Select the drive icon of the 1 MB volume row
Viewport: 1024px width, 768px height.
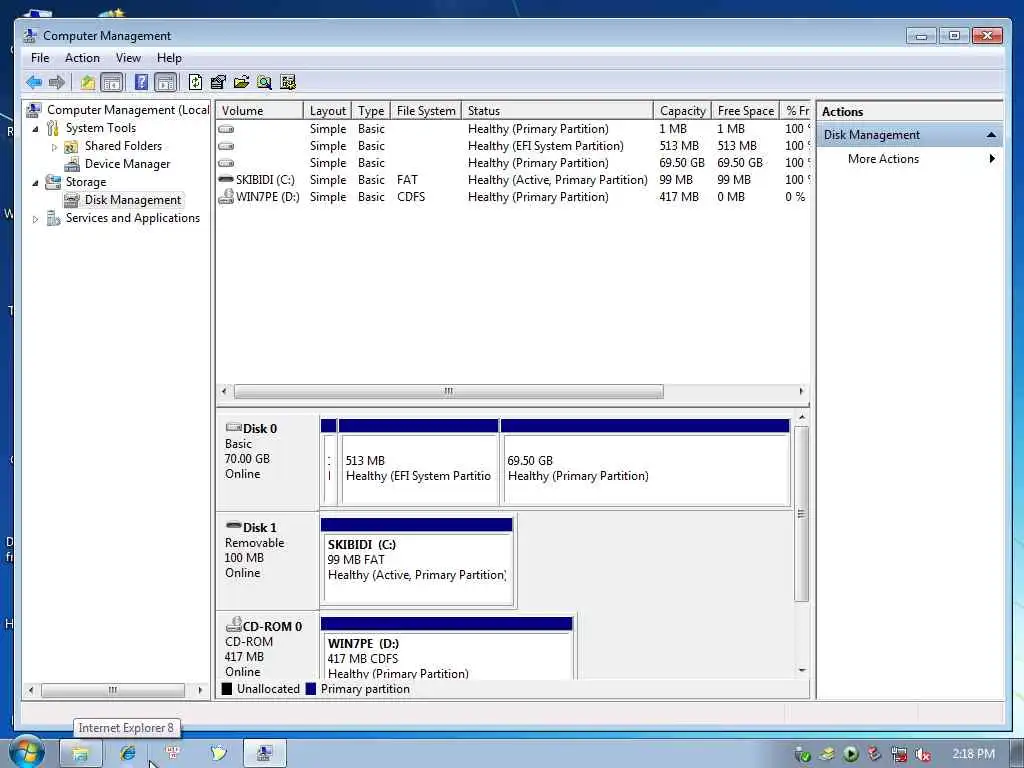pos(226,129)
